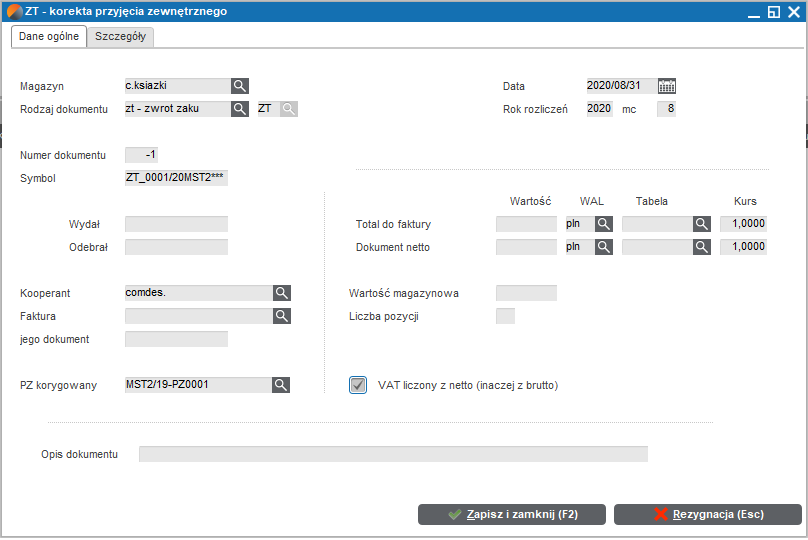Open PZ korygowany lookup magnifier icon
808x540 pixels.
point(280,385)
